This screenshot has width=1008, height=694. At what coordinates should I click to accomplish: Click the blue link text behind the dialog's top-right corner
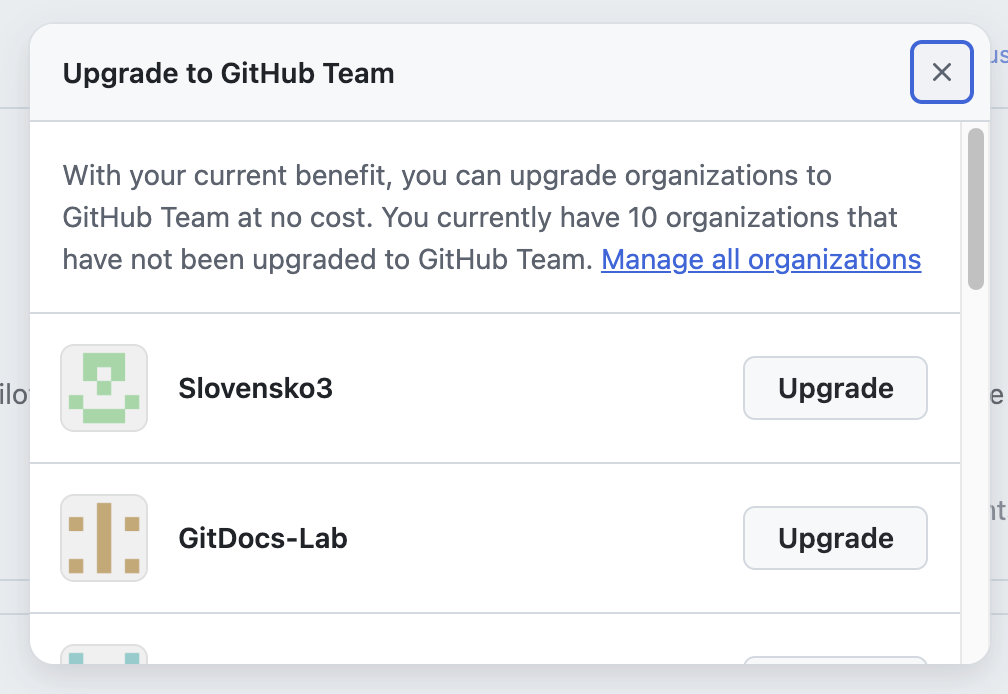[998, 56]
